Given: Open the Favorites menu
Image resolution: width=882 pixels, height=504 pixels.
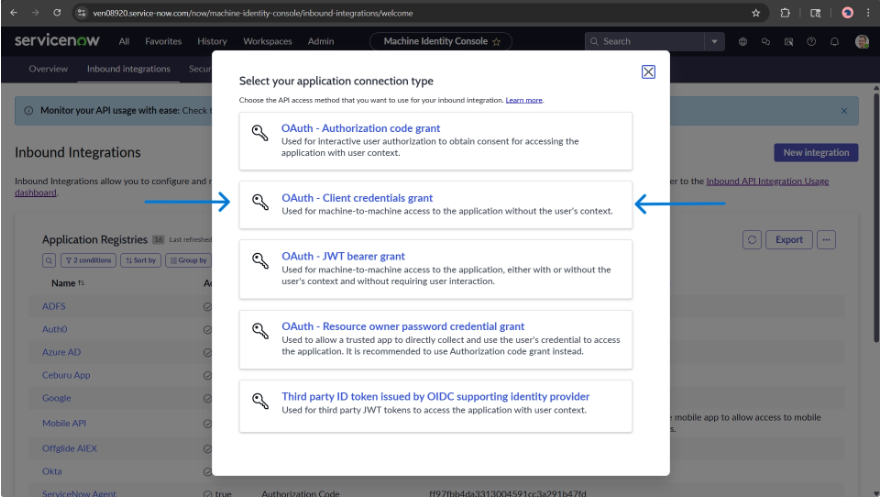Looking at the screenshot, I should coord(163,41).
